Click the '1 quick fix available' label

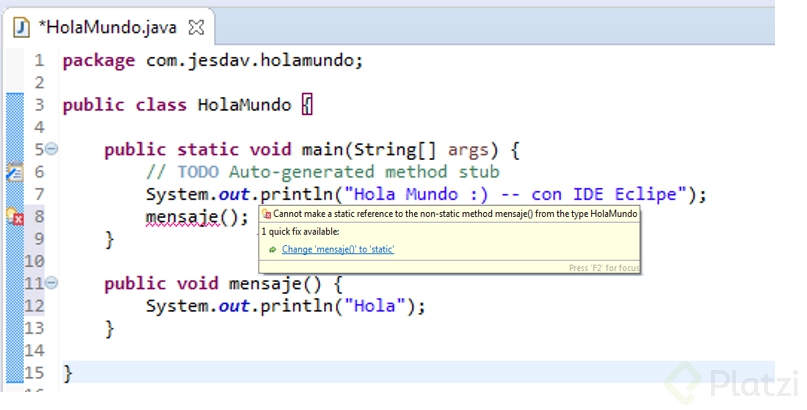(x=301, y=231)
